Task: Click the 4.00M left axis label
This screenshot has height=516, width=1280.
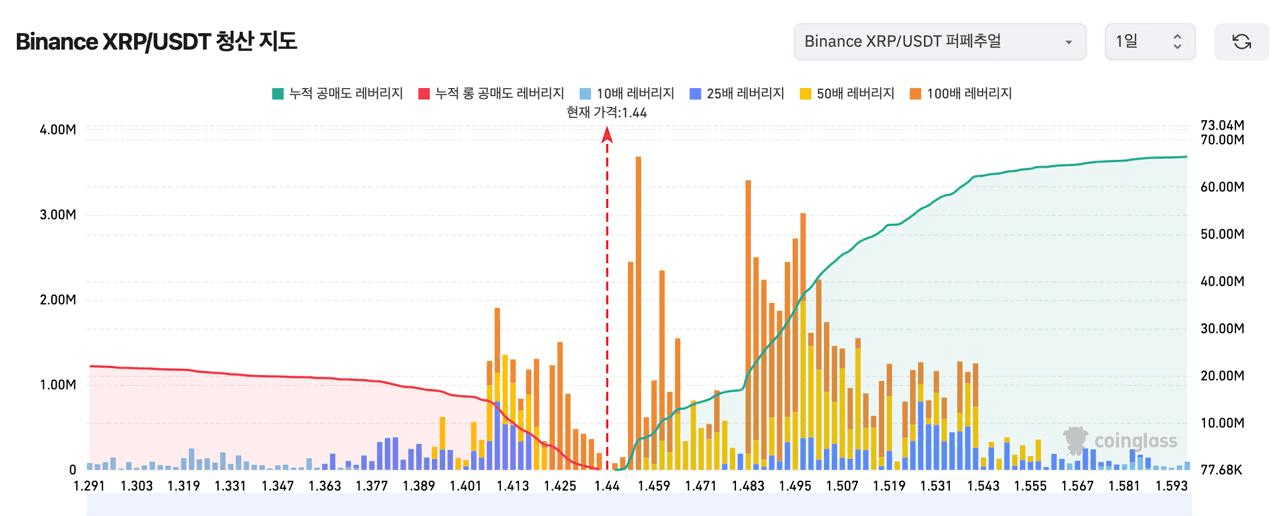Action: tap(58, 130)
